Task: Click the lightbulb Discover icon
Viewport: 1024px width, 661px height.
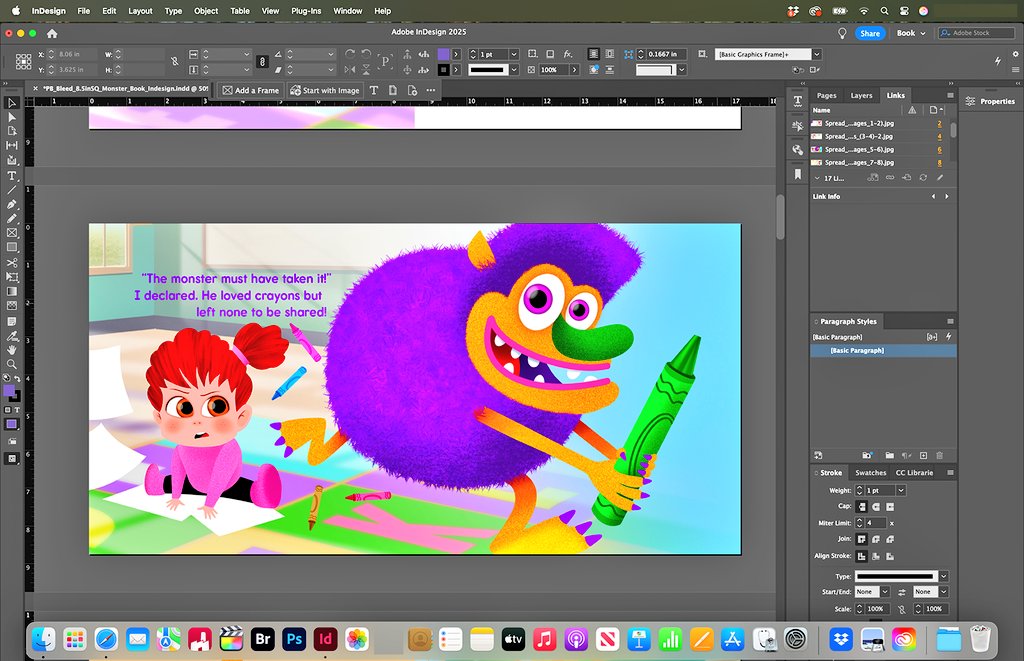Action: point(842,33)
